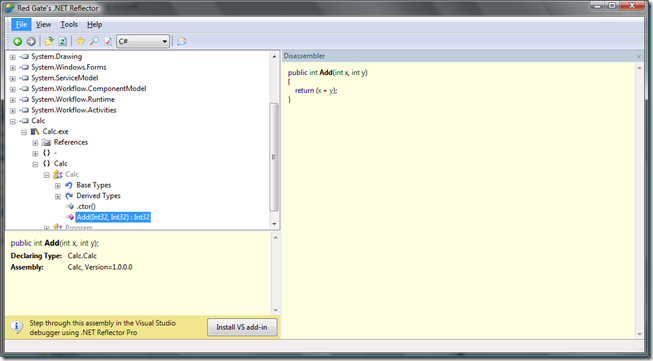
Task: Expand the Derived Types node
Action: [58, 196]
